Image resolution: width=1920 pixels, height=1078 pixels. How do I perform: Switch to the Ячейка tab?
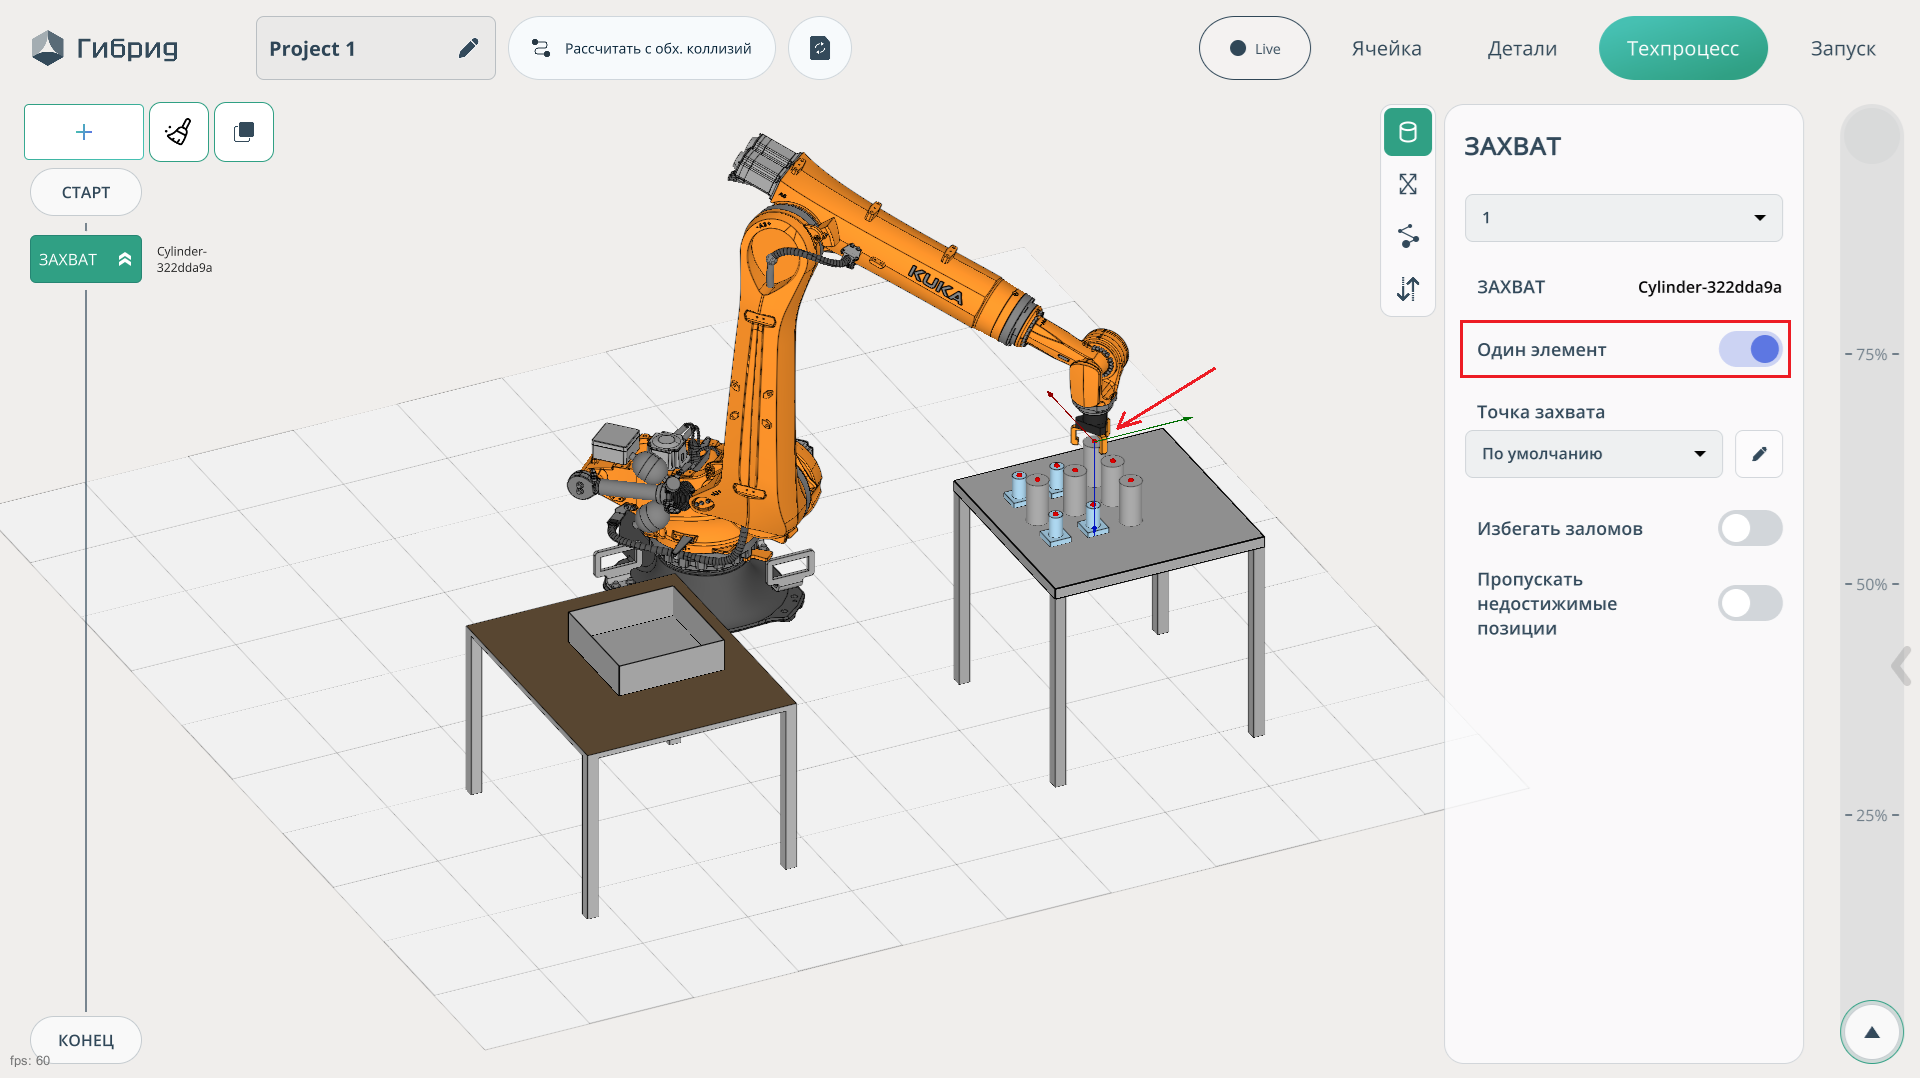click(1386, 48)
